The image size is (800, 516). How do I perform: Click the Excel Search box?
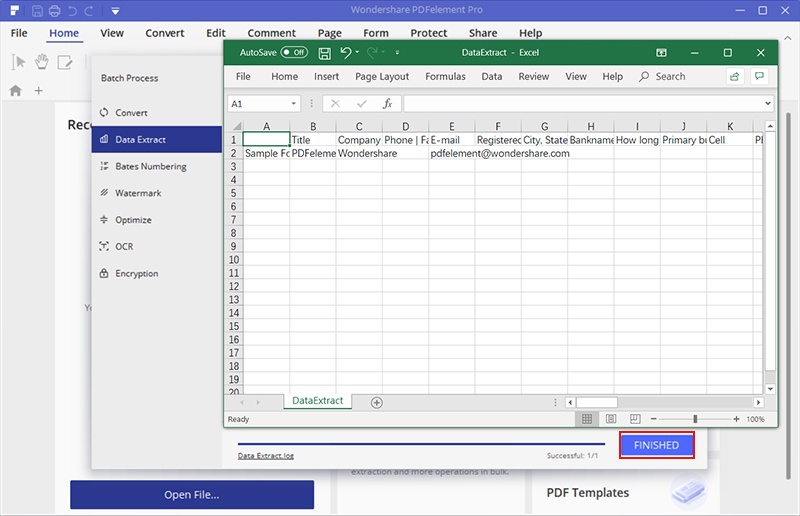[662, 77]
